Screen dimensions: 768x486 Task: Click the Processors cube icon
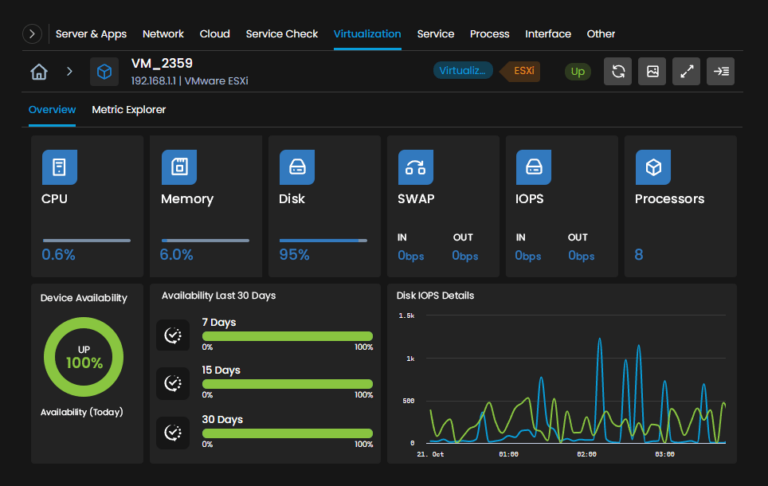tap(653, 167)
